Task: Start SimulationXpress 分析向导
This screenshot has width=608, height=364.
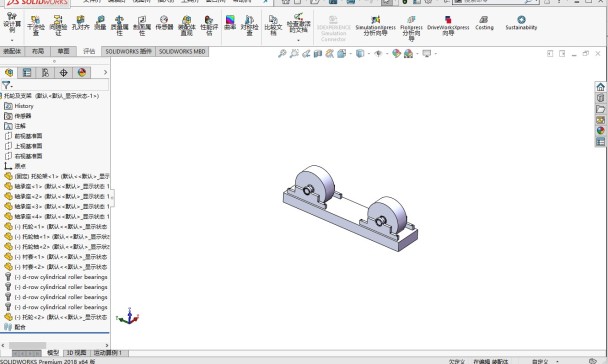Action: [x=375, y=26]
